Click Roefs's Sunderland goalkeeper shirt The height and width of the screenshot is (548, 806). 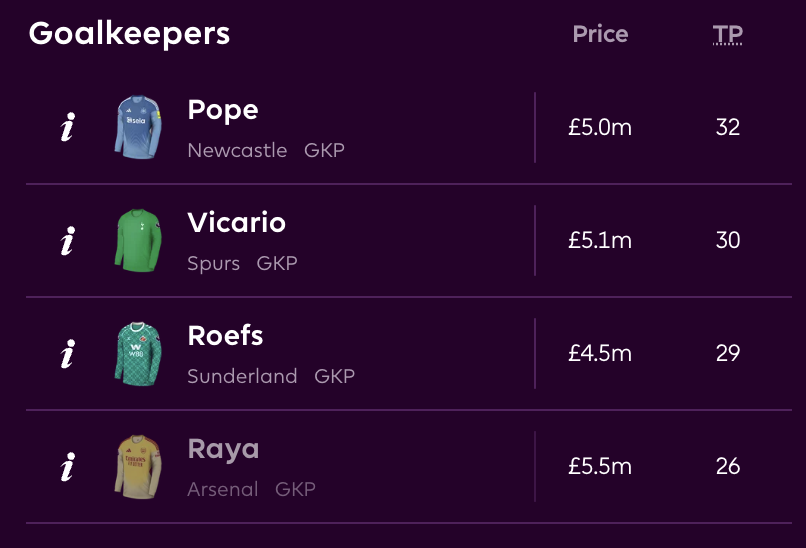[135, 353]
